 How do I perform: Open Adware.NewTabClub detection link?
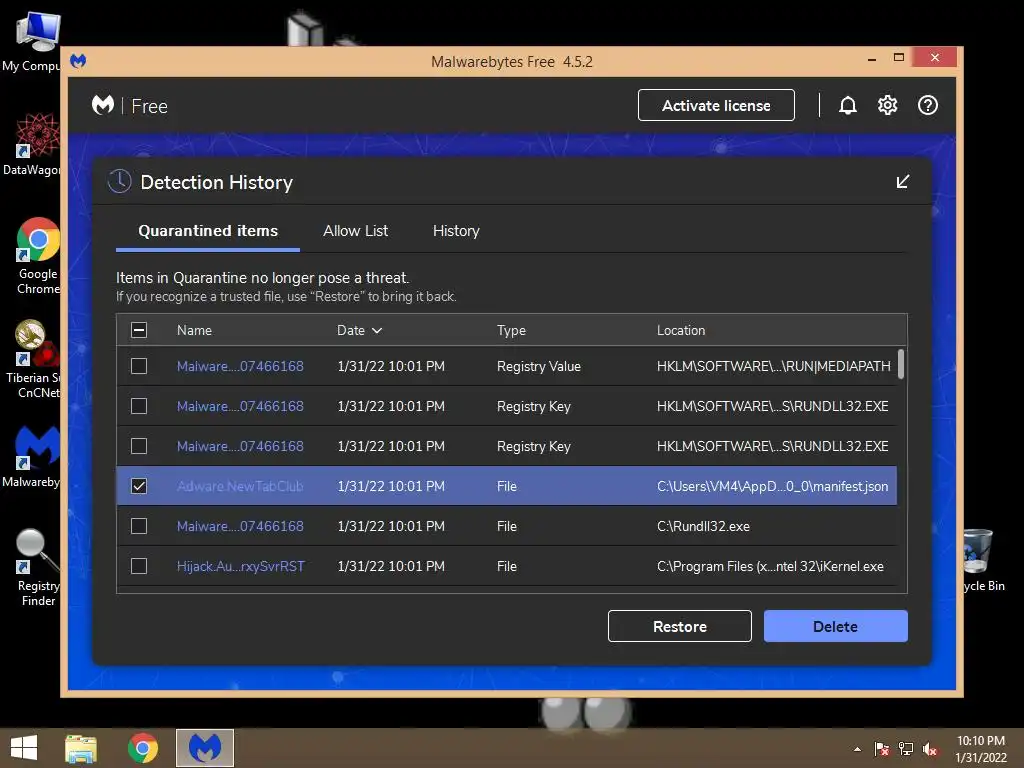pyautogui.click(x=240, y=487)
